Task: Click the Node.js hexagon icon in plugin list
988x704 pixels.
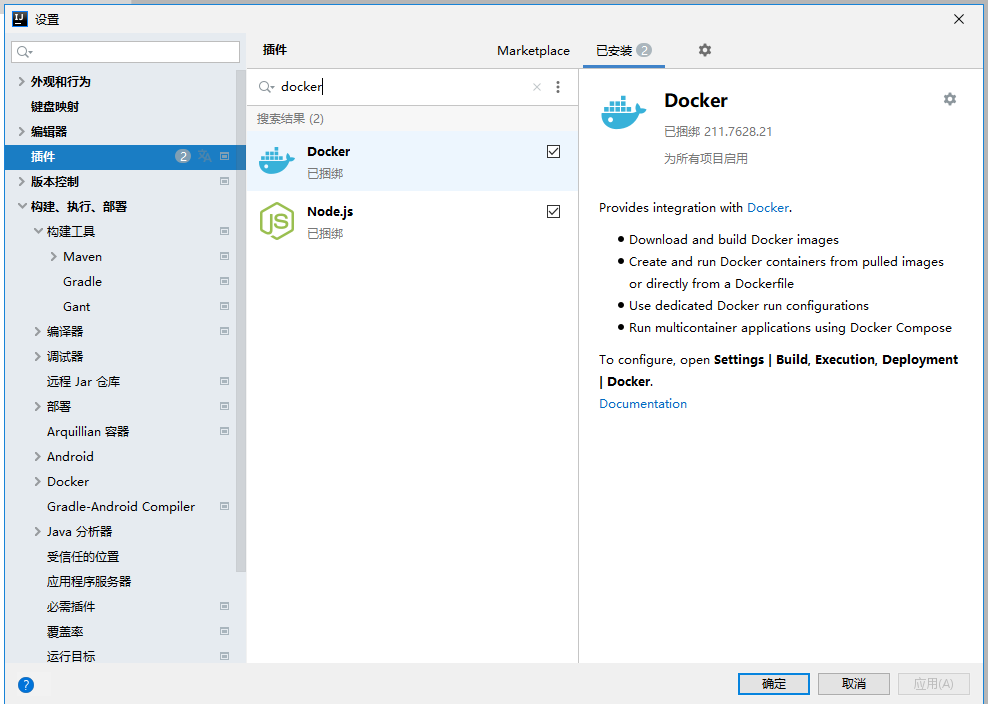Action: tap(277, 221)
